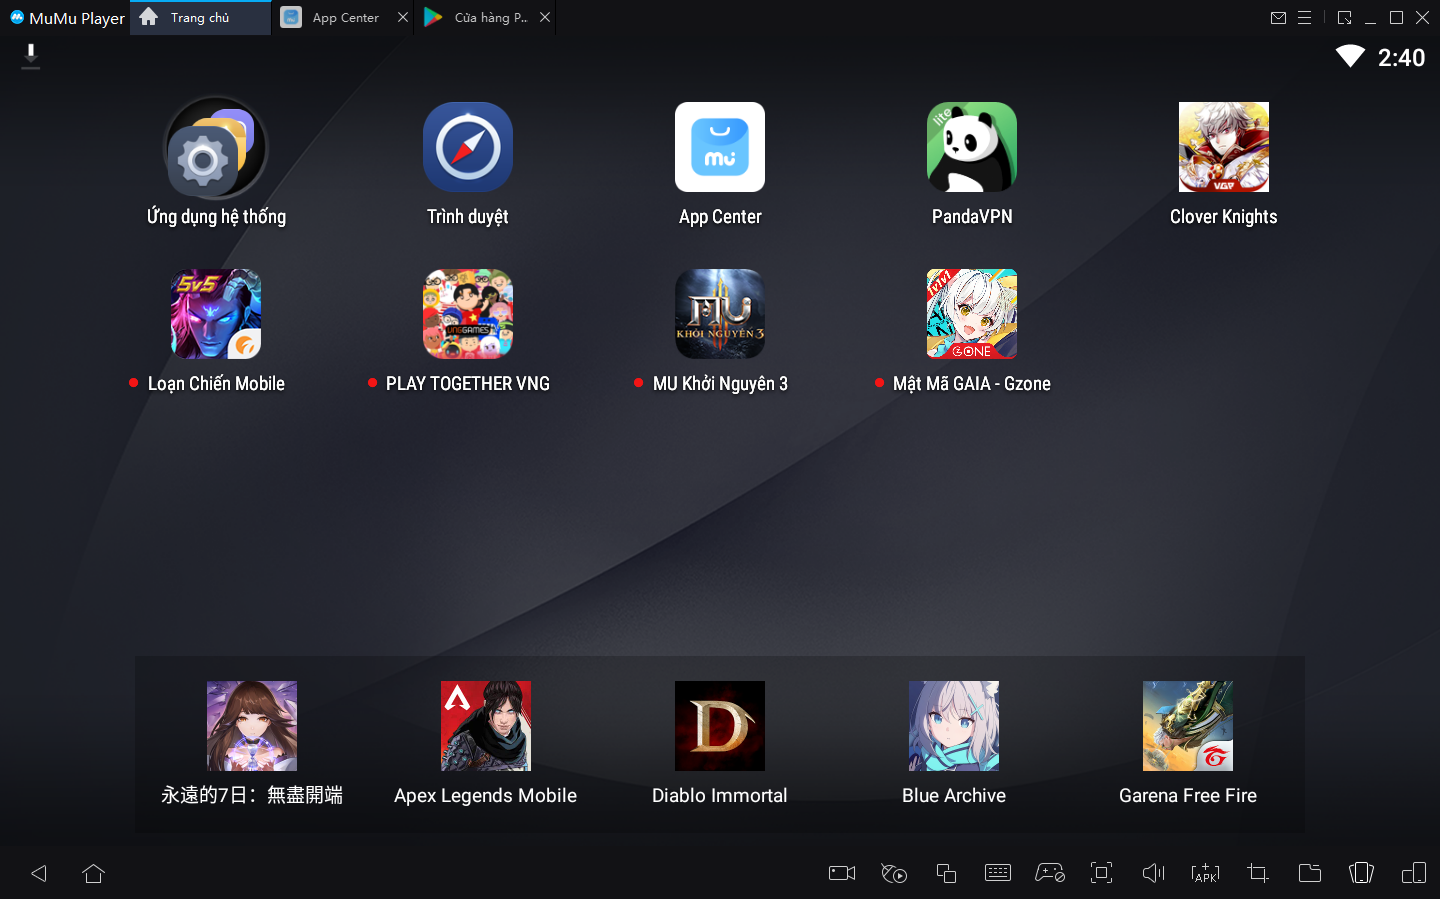This screenshot has width=1440, height=899.
Task: Take a screenshot with the crop icon
Action: [1258, 873]
